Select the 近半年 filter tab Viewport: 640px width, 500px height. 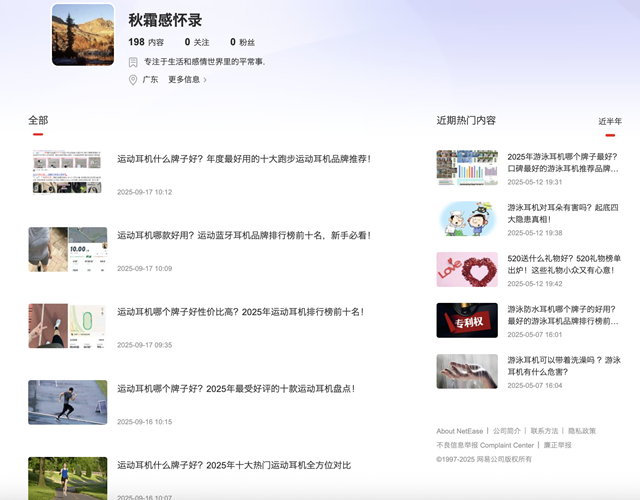[610, 121]
